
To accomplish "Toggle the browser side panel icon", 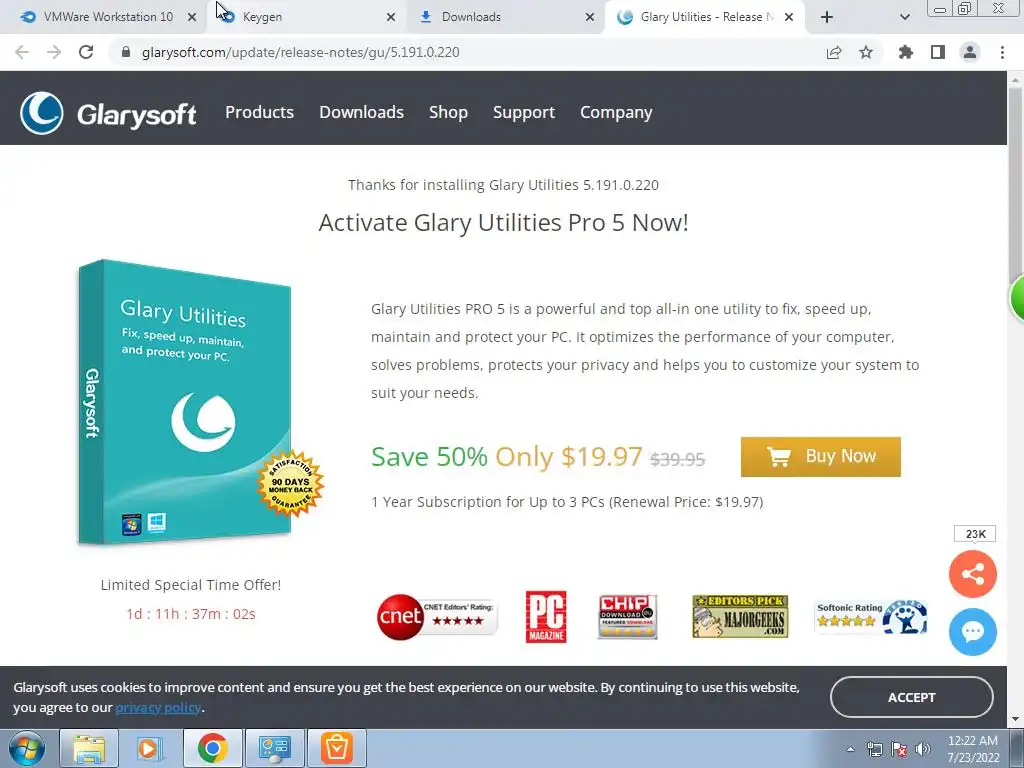I will [938, 52].
